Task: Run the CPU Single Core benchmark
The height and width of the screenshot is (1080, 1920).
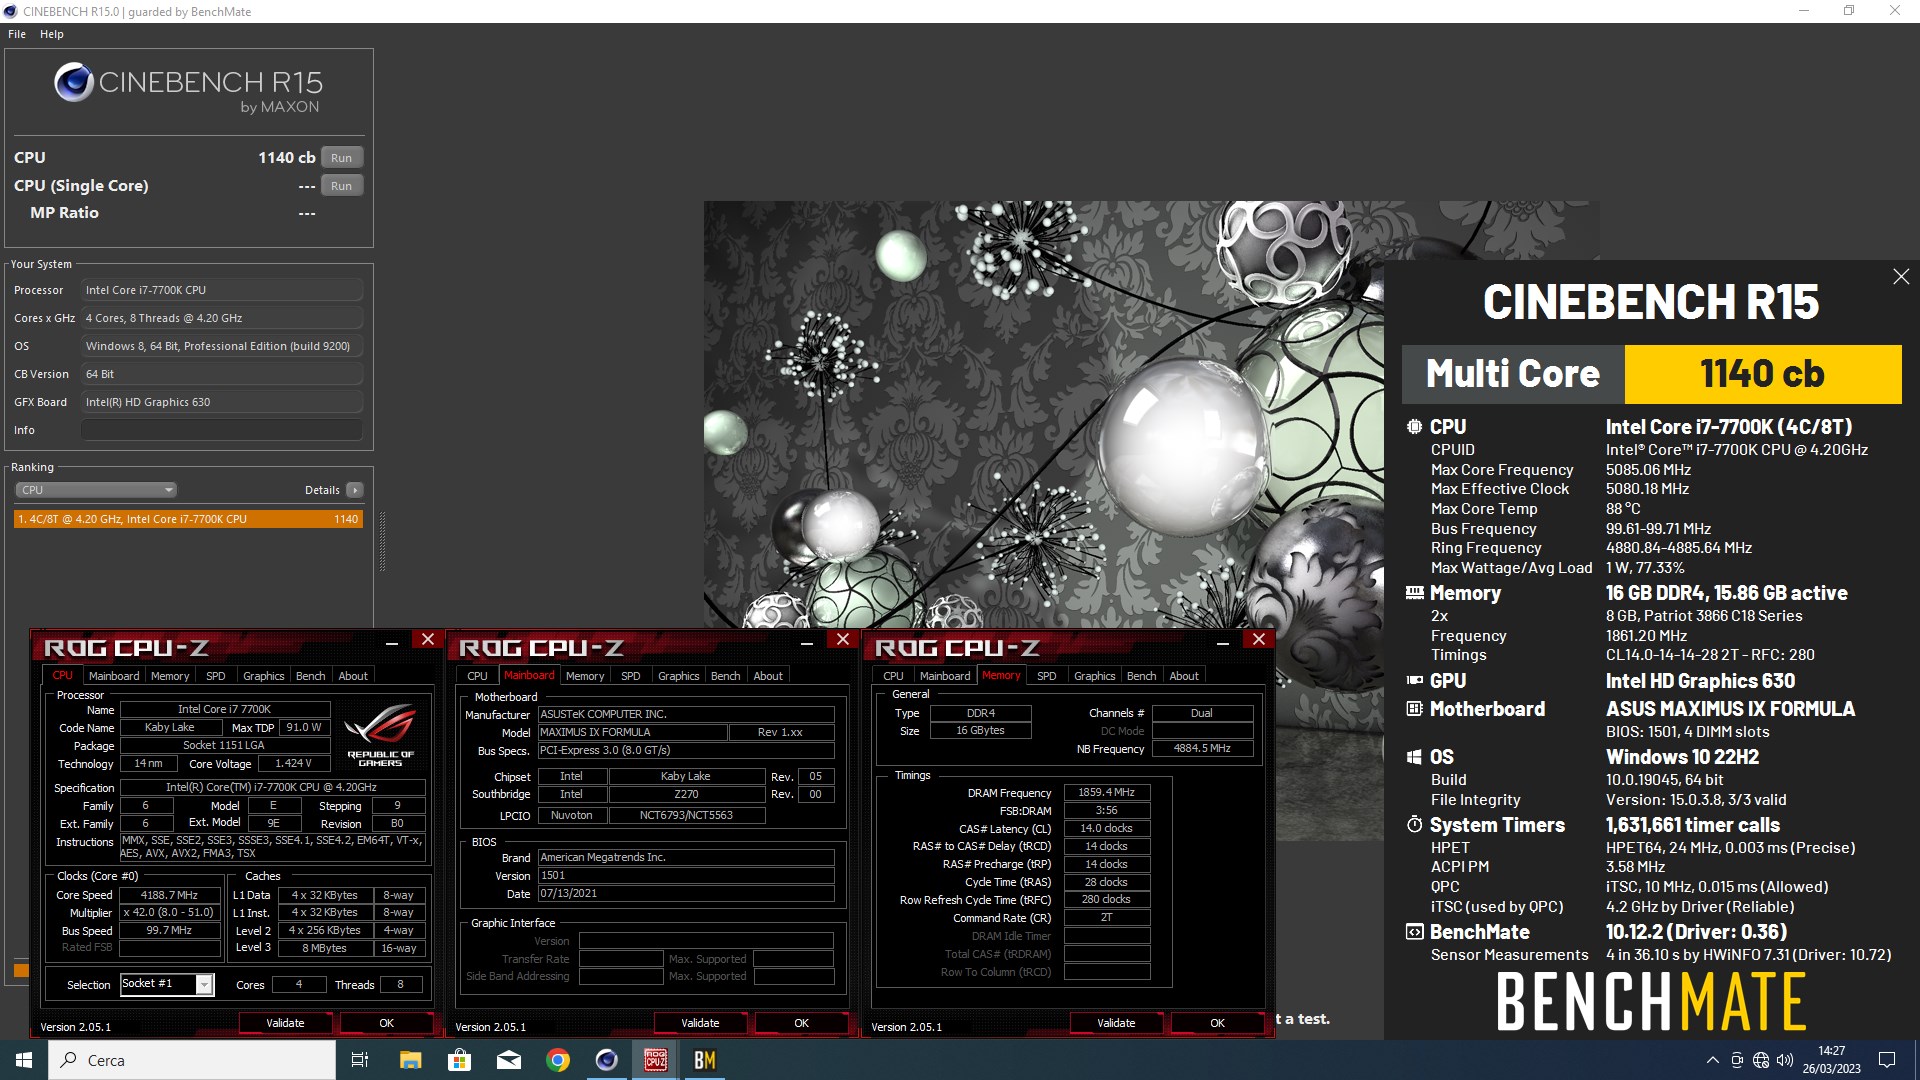Action: pos(342,186)
